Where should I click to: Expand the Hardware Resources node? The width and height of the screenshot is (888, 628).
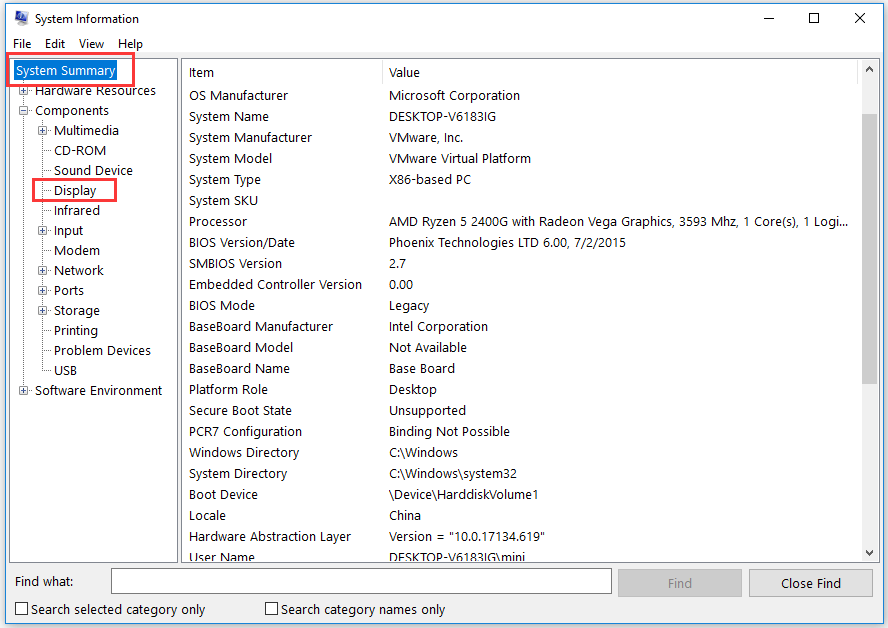[x=24, y=91]
